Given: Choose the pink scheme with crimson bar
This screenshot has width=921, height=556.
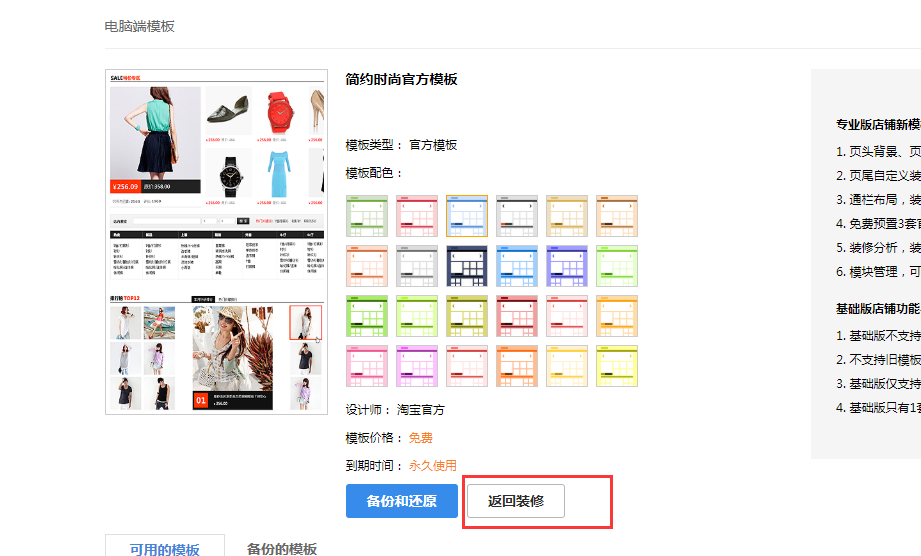Looking at the screenshot, I should point(416,216).
